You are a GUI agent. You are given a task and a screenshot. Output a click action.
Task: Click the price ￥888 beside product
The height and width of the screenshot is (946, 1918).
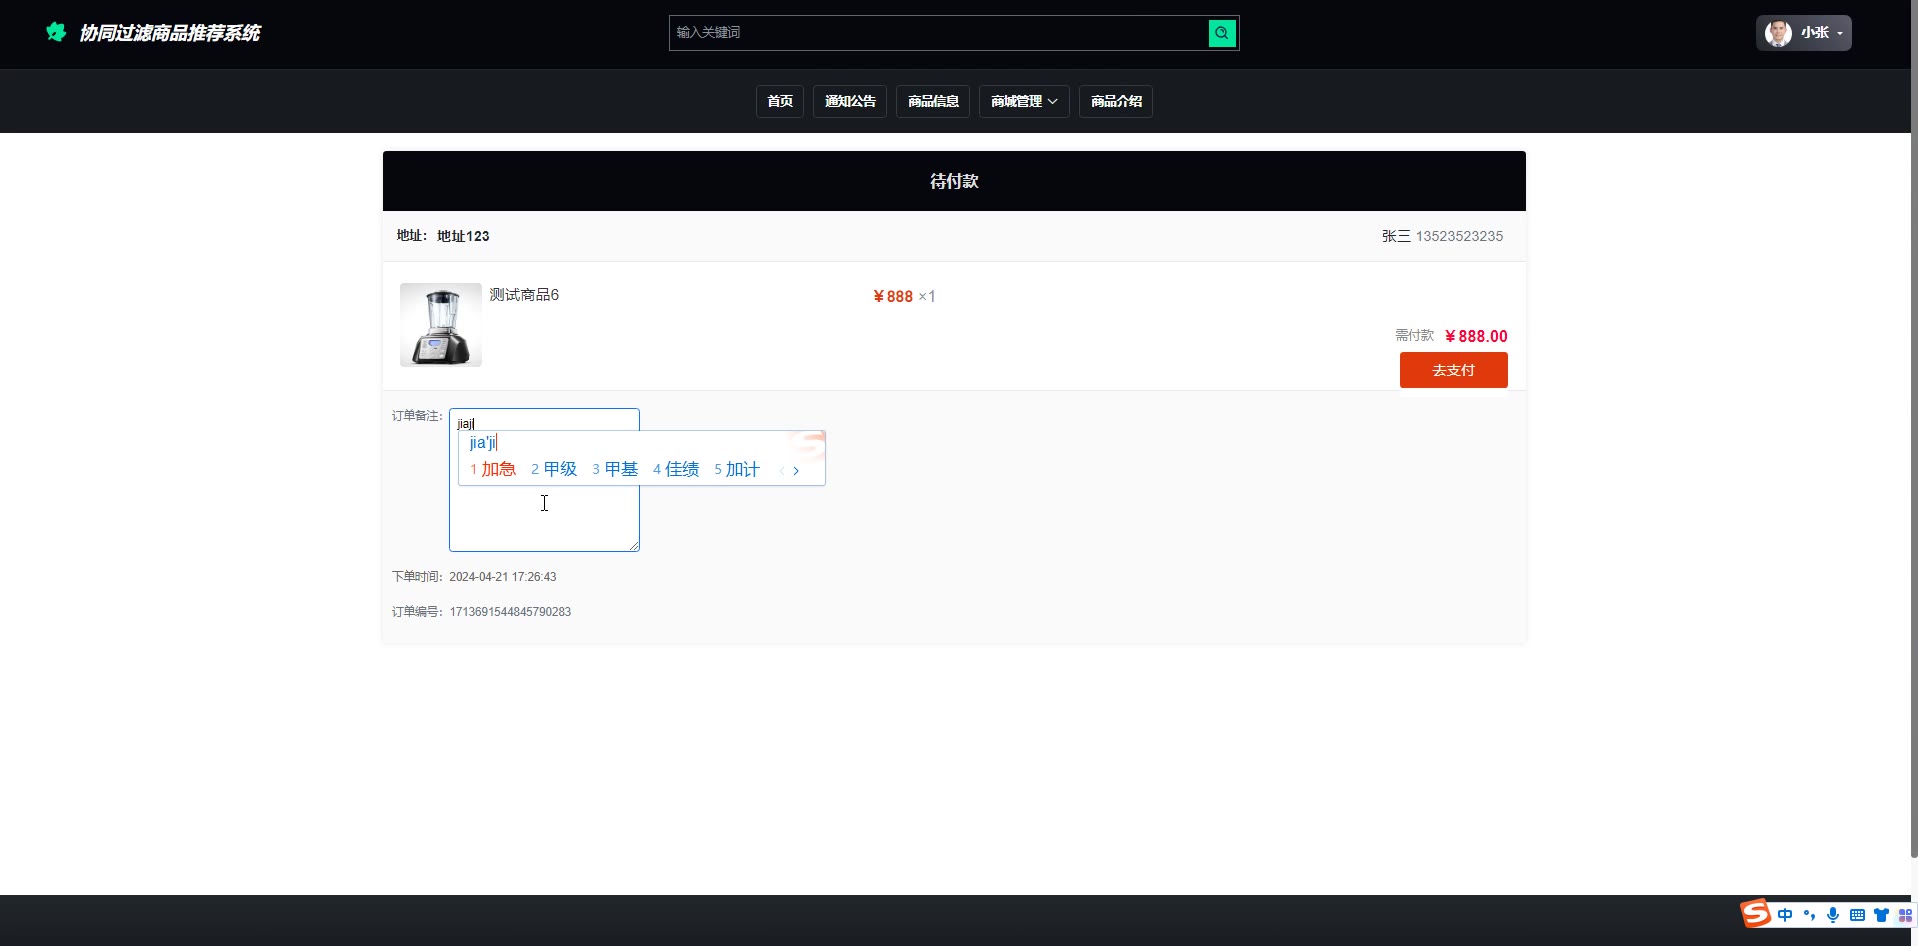point(893,296)
